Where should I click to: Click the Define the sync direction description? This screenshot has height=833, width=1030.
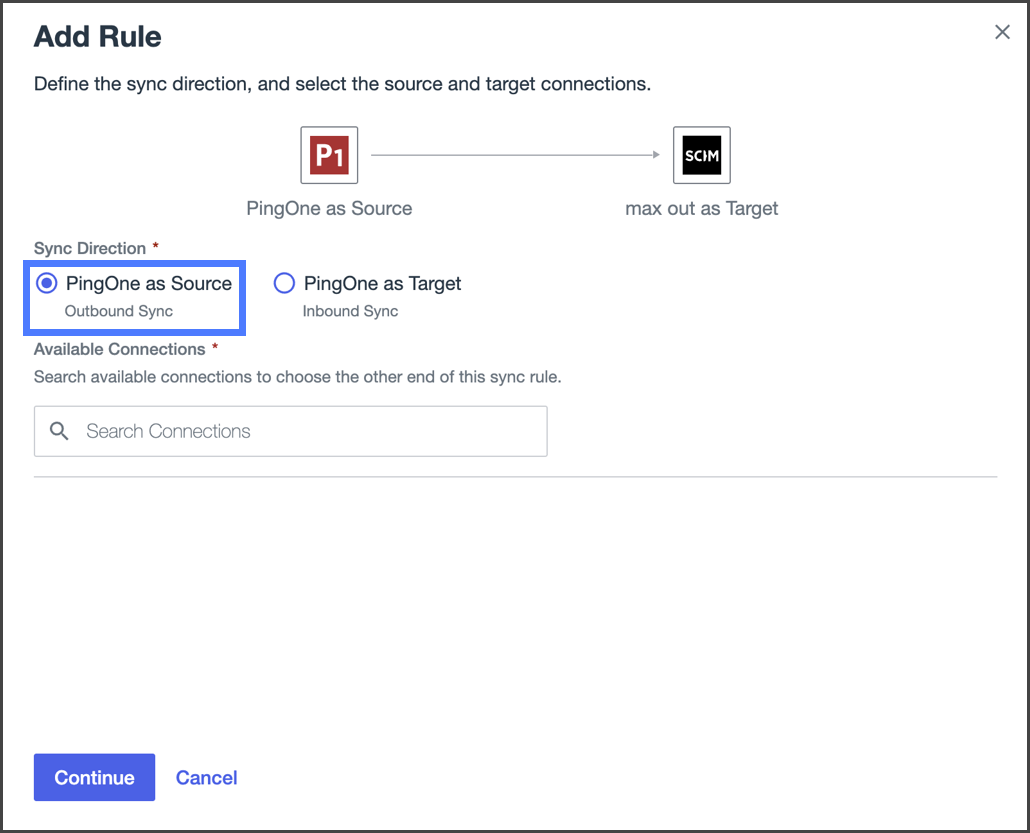342,84
